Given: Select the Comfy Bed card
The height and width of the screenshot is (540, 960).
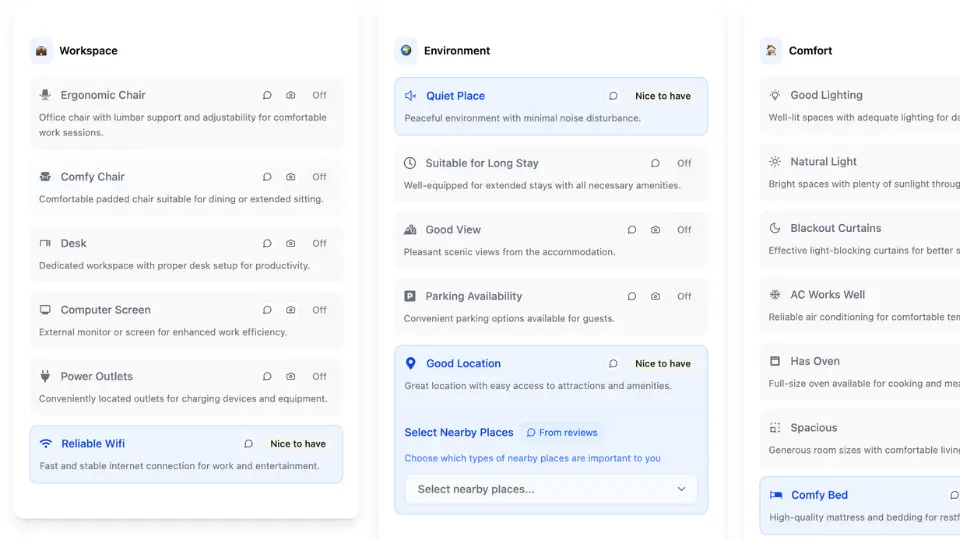Looking at the screenshot, I should click(860, 506).
